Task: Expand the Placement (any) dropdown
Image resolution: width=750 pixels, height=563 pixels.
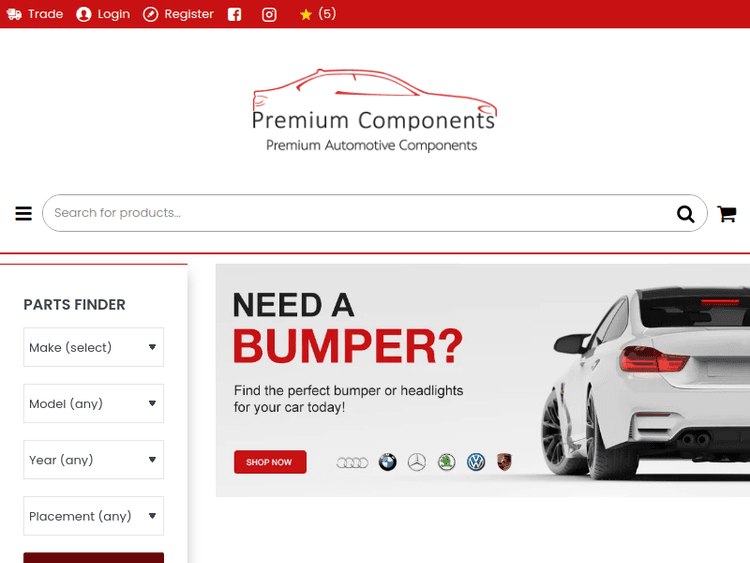Action: point(94,516)
